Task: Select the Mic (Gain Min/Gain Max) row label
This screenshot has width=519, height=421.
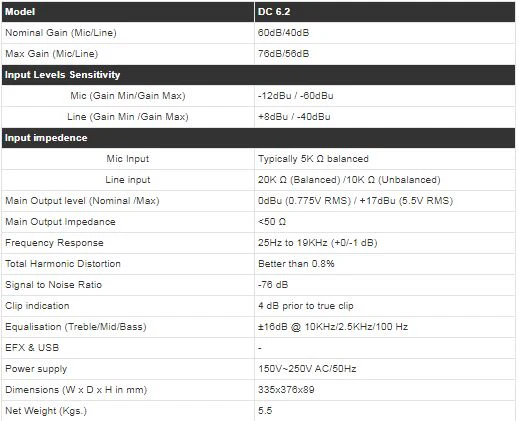Action: 128,96
